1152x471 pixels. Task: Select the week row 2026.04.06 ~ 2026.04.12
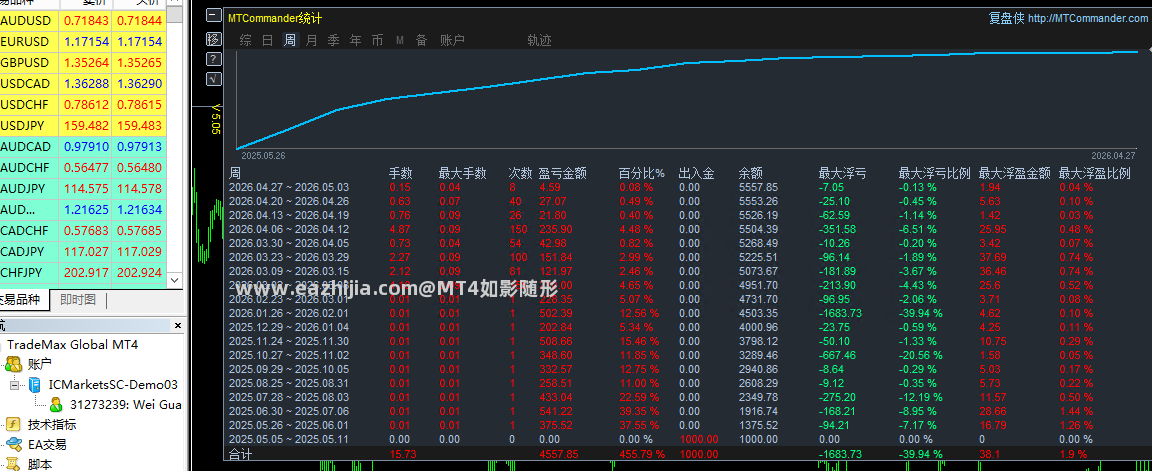[686, 230]
